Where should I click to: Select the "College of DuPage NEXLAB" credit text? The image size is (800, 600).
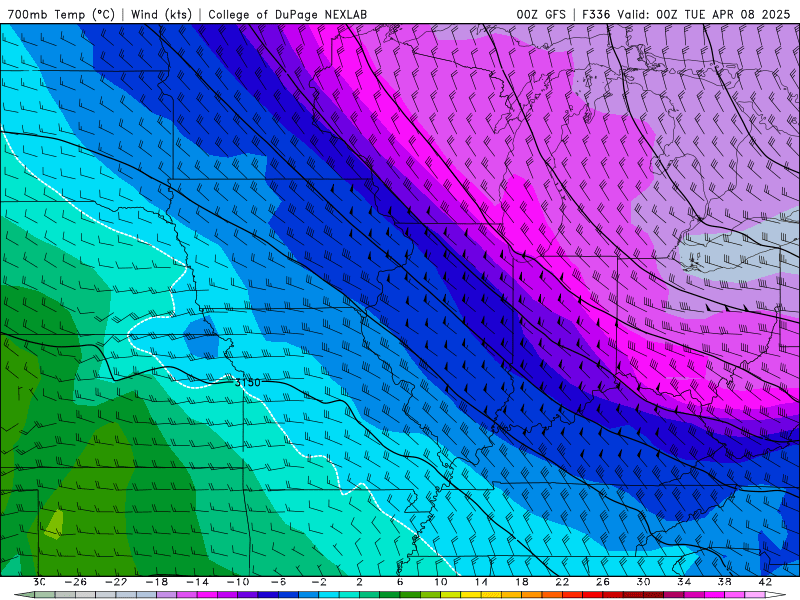[x=287, y=14]
